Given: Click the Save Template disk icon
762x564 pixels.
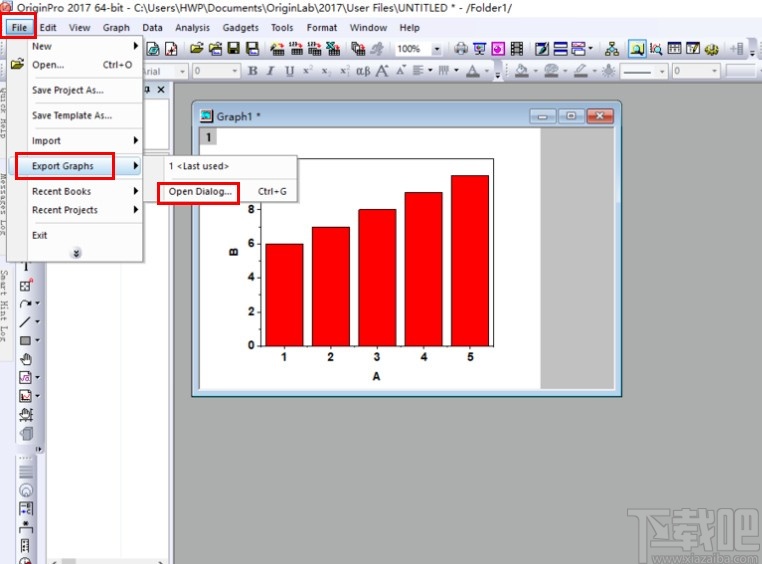Looking at the screenshot, I should click(252, 48).
